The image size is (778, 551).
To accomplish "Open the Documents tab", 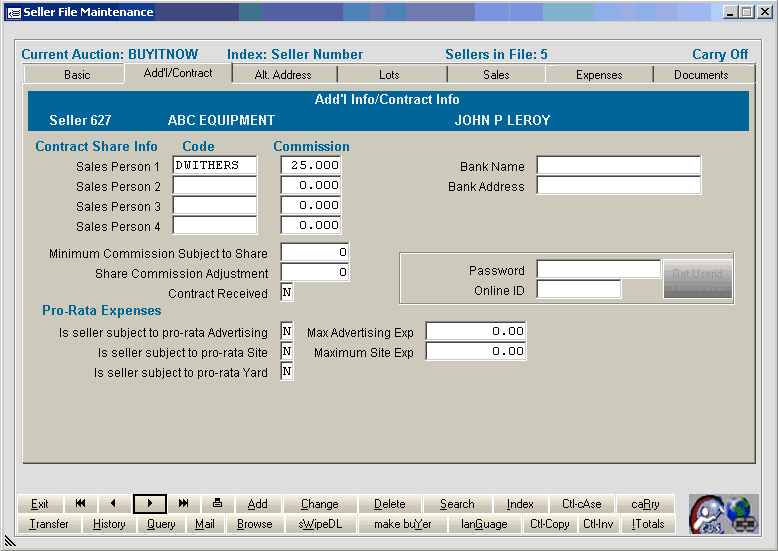I will coord(701,75).
